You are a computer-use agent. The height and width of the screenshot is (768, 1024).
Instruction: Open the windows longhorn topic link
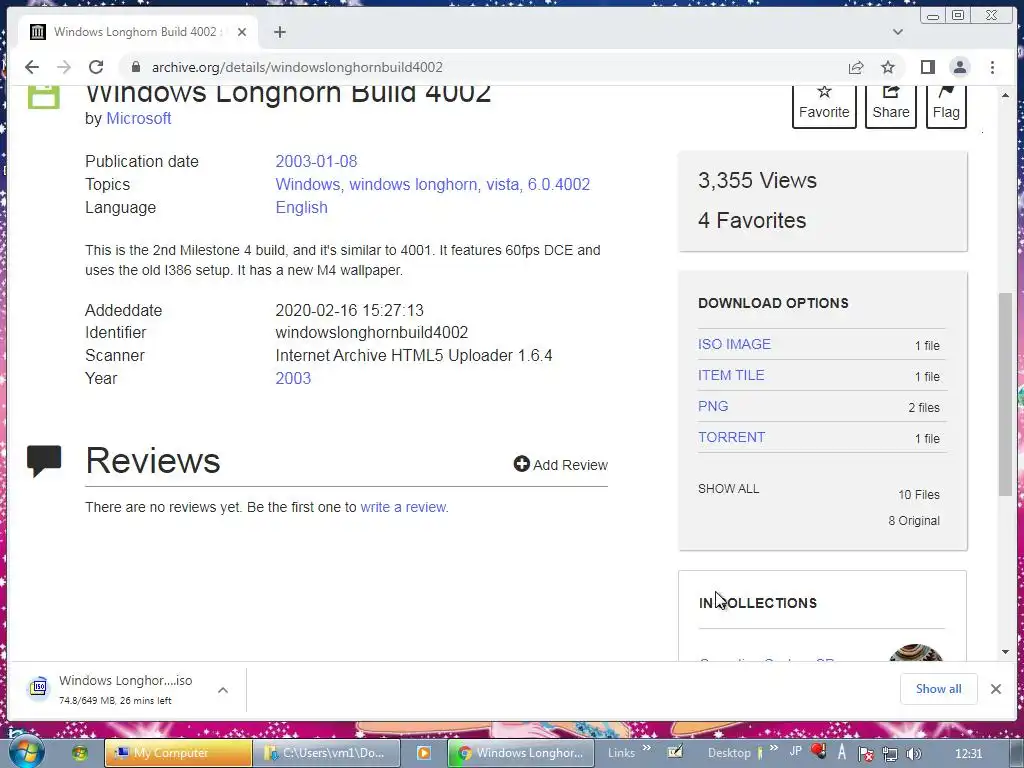(413, 185)
